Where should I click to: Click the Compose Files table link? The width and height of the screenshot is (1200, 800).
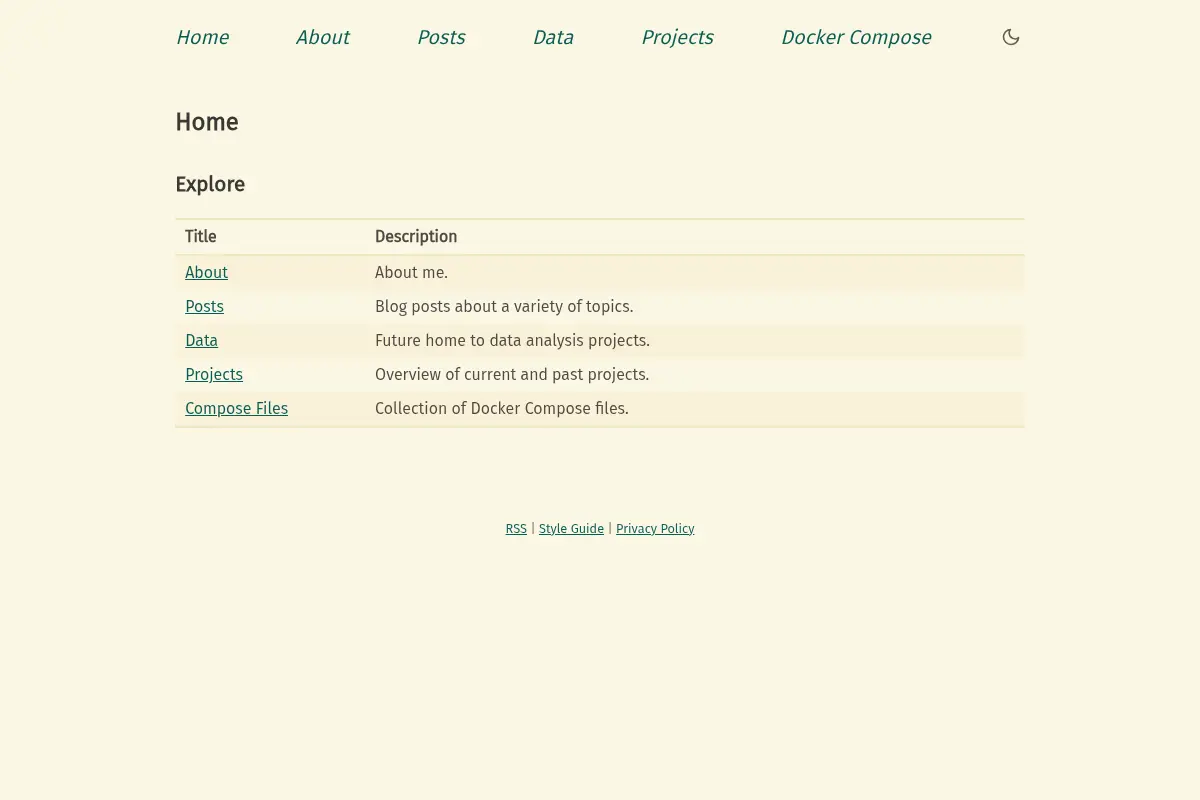point(236,408)
